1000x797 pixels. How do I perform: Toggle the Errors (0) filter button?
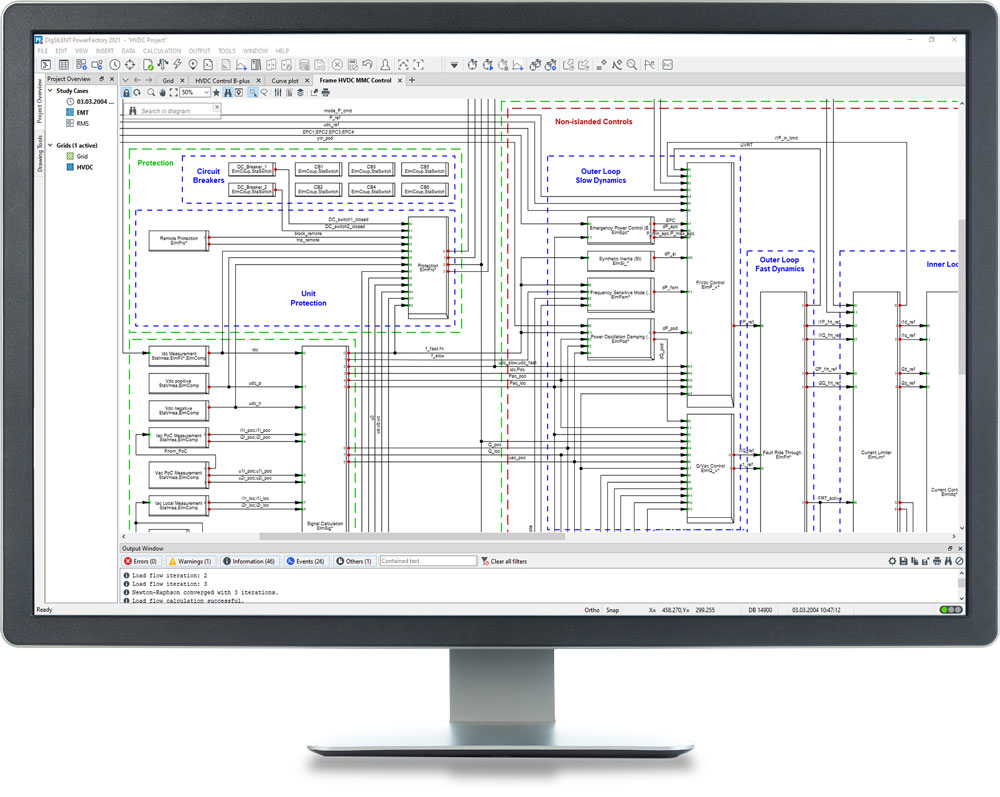[x=140, y=561]
